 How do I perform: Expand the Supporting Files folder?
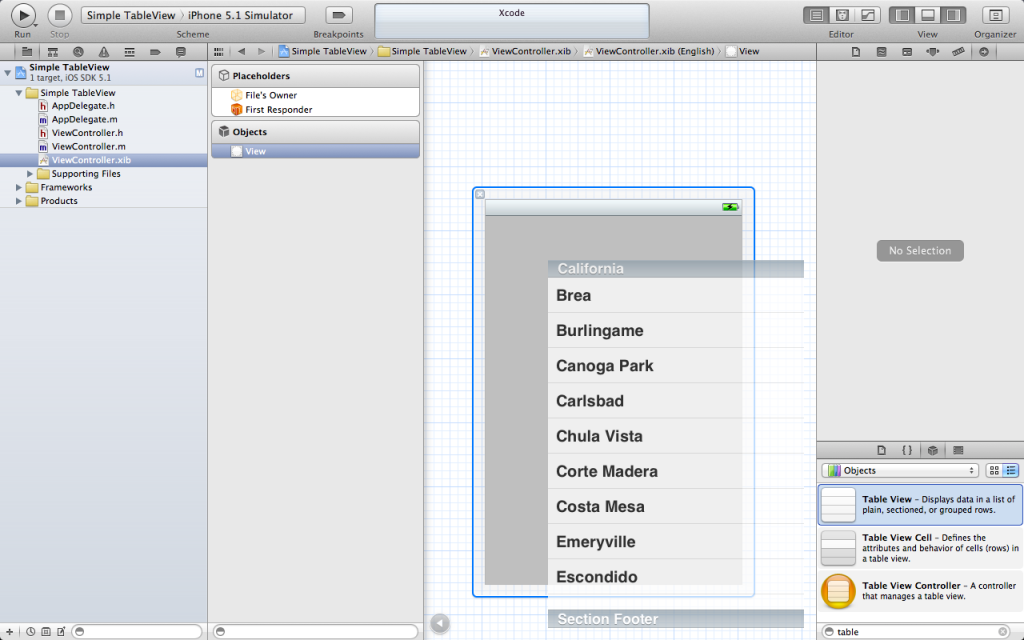30,174
